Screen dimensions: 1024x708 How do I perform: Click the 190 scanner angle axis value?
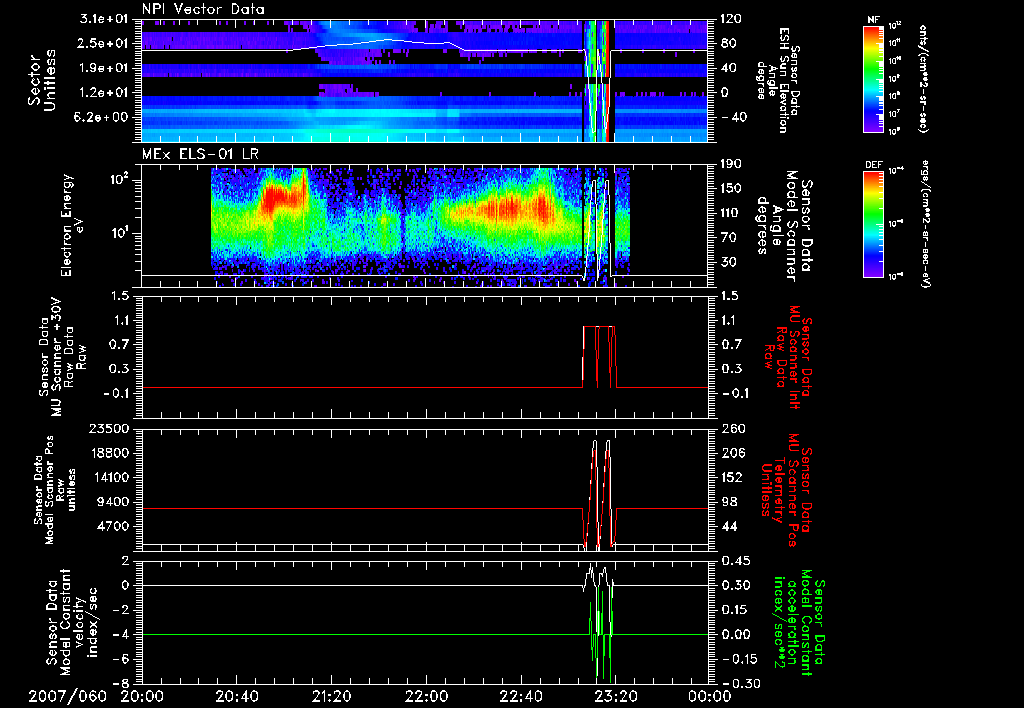point(731,164)
